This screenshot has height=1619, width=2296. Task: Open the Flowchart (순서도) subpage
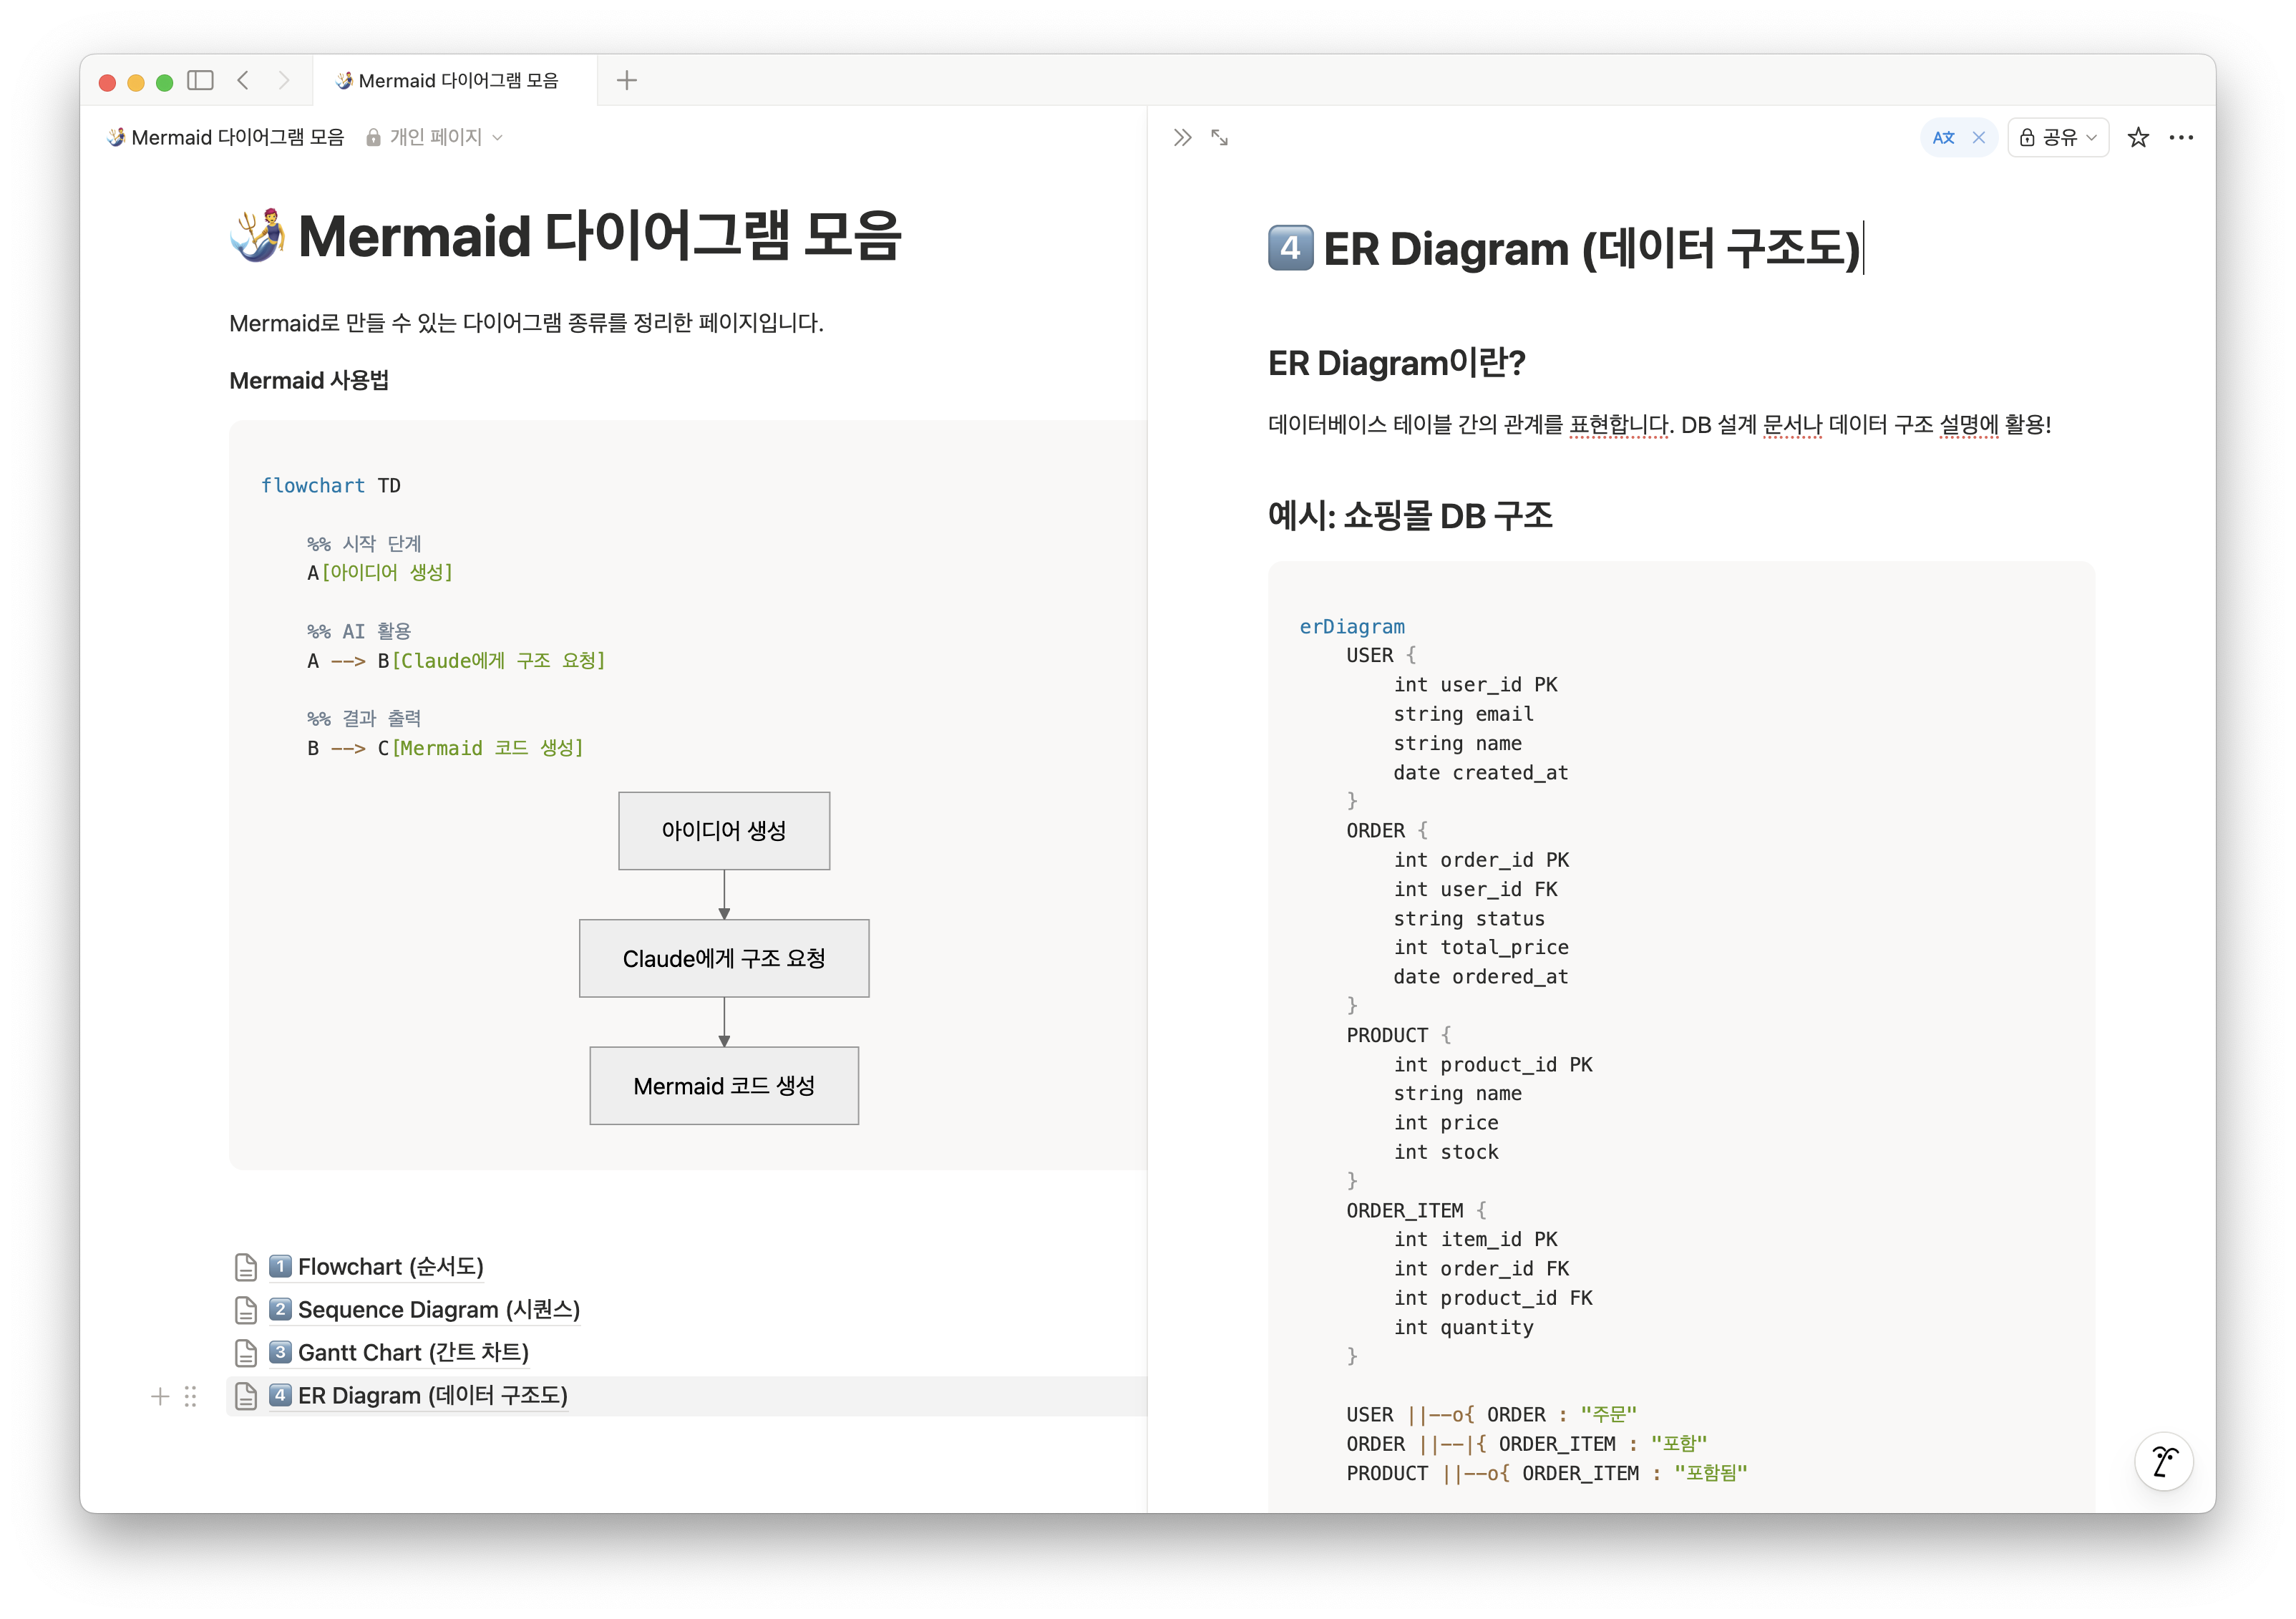(390, 1266)
